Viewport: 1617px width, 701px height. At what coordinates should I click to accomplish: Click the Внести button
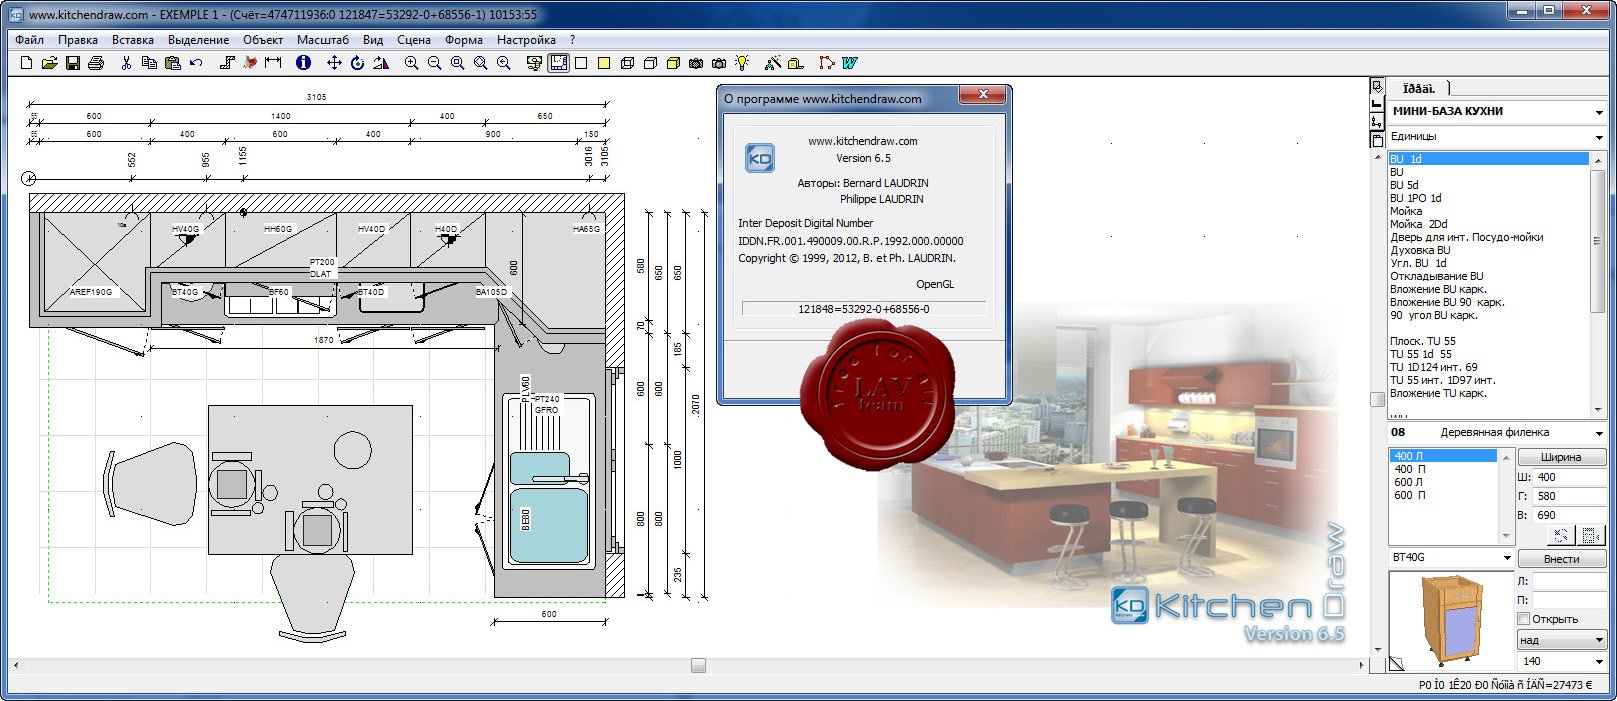pos(1561,559)
